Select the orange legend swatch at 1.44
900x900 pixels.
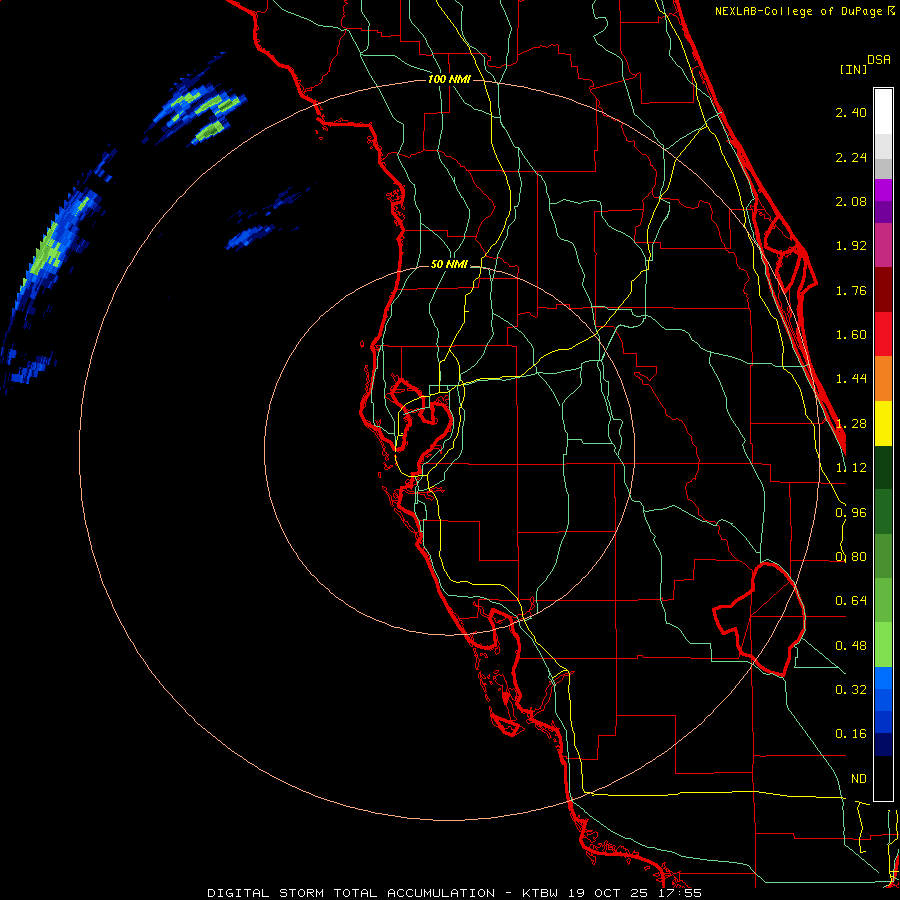(x=883, y=379)
